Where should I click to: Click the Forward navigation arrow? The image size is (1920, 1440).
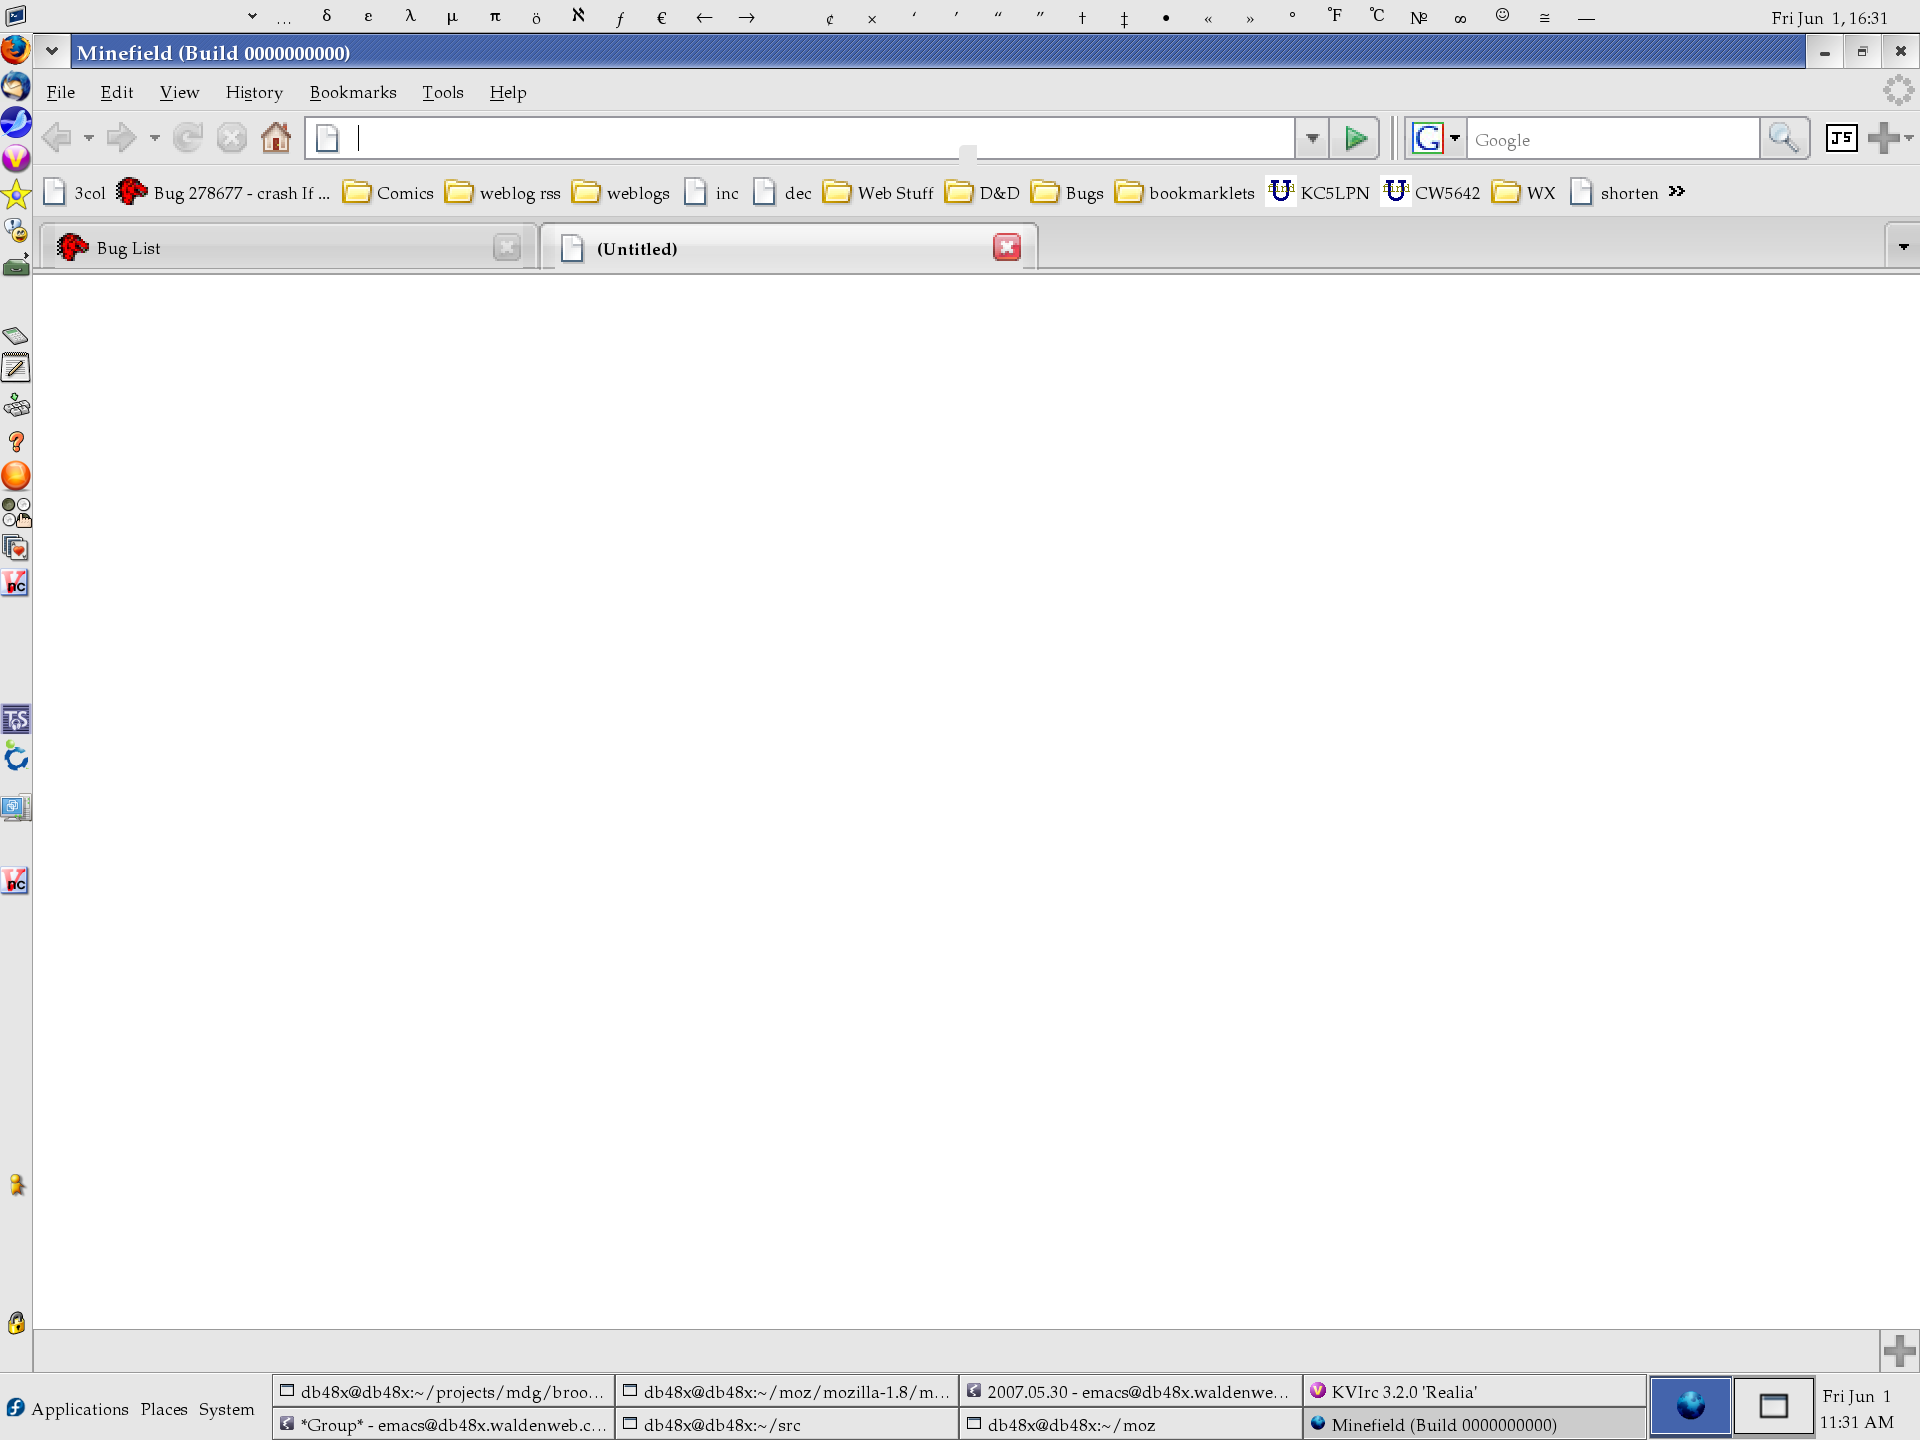coord(121,138)
